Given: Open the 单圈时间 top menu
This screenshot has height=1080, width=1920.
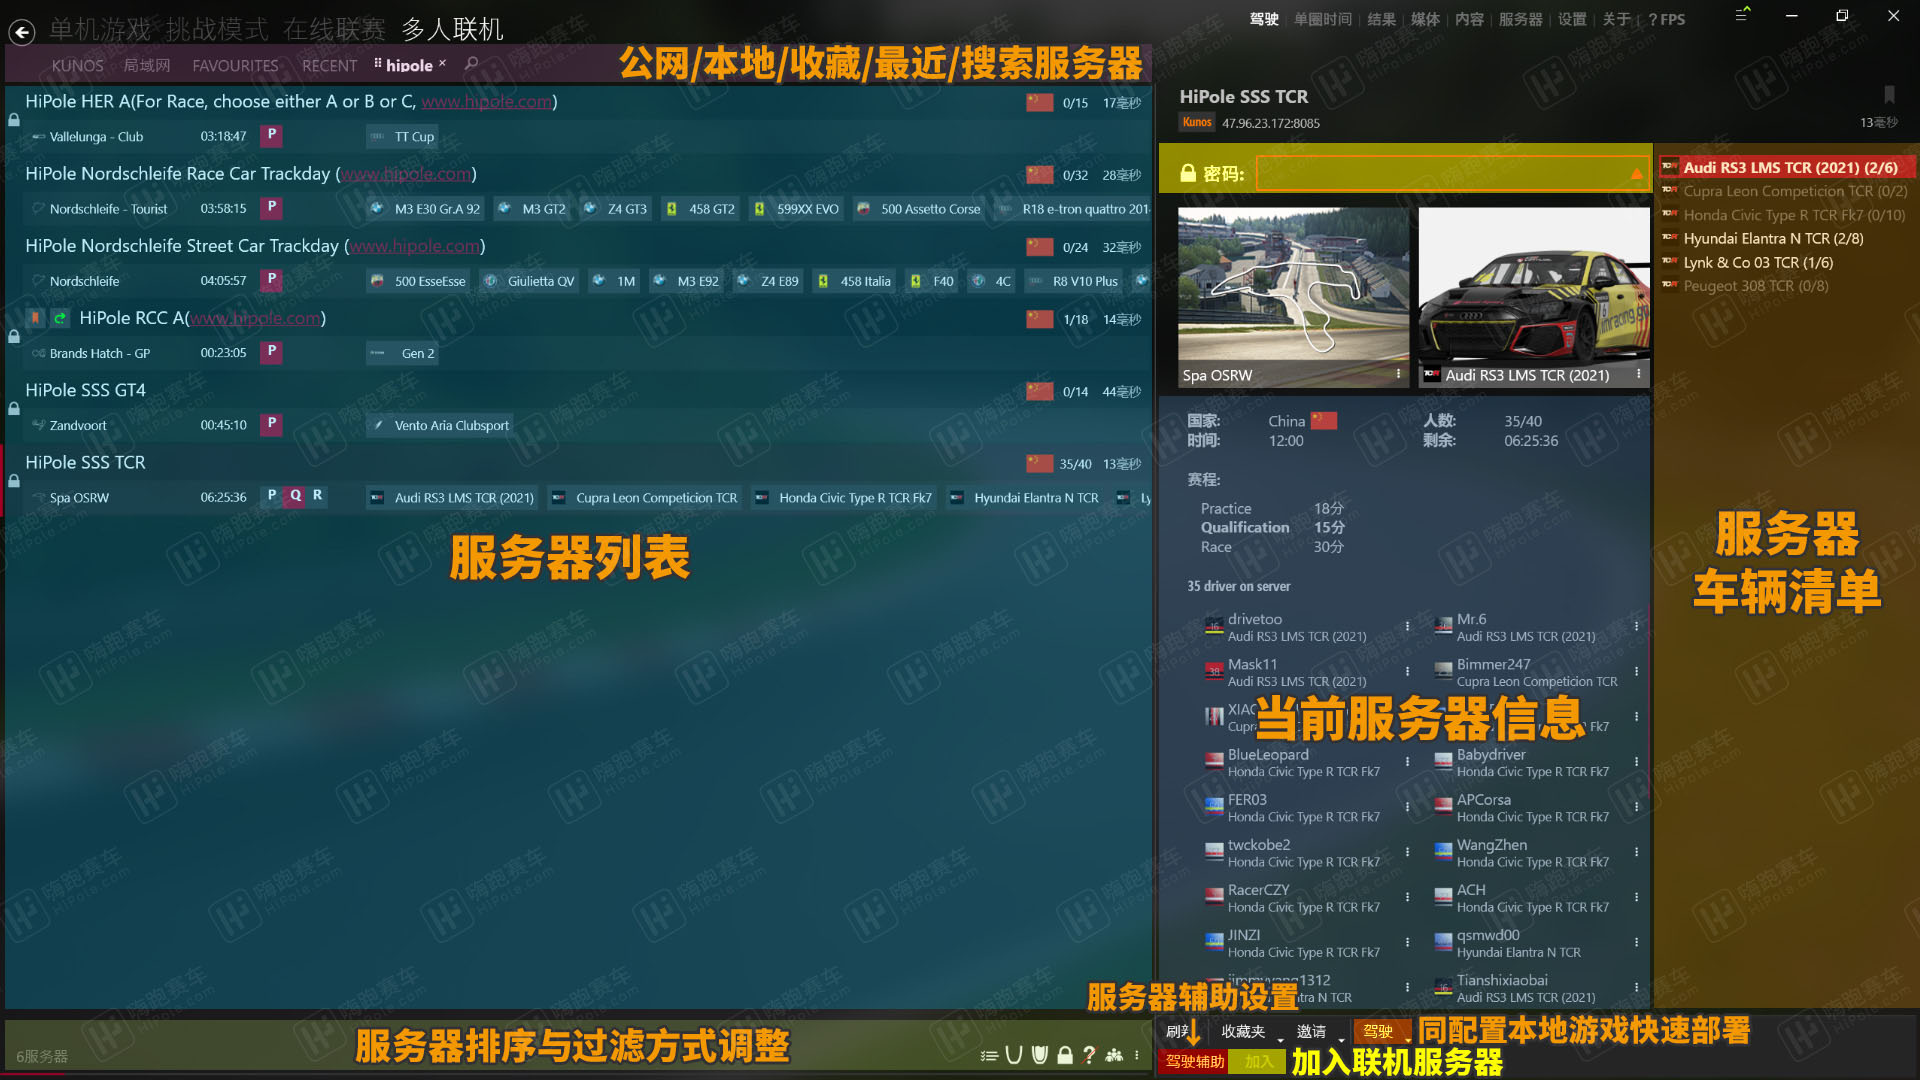Looking at the screenshot, I should coord(1322,19).
